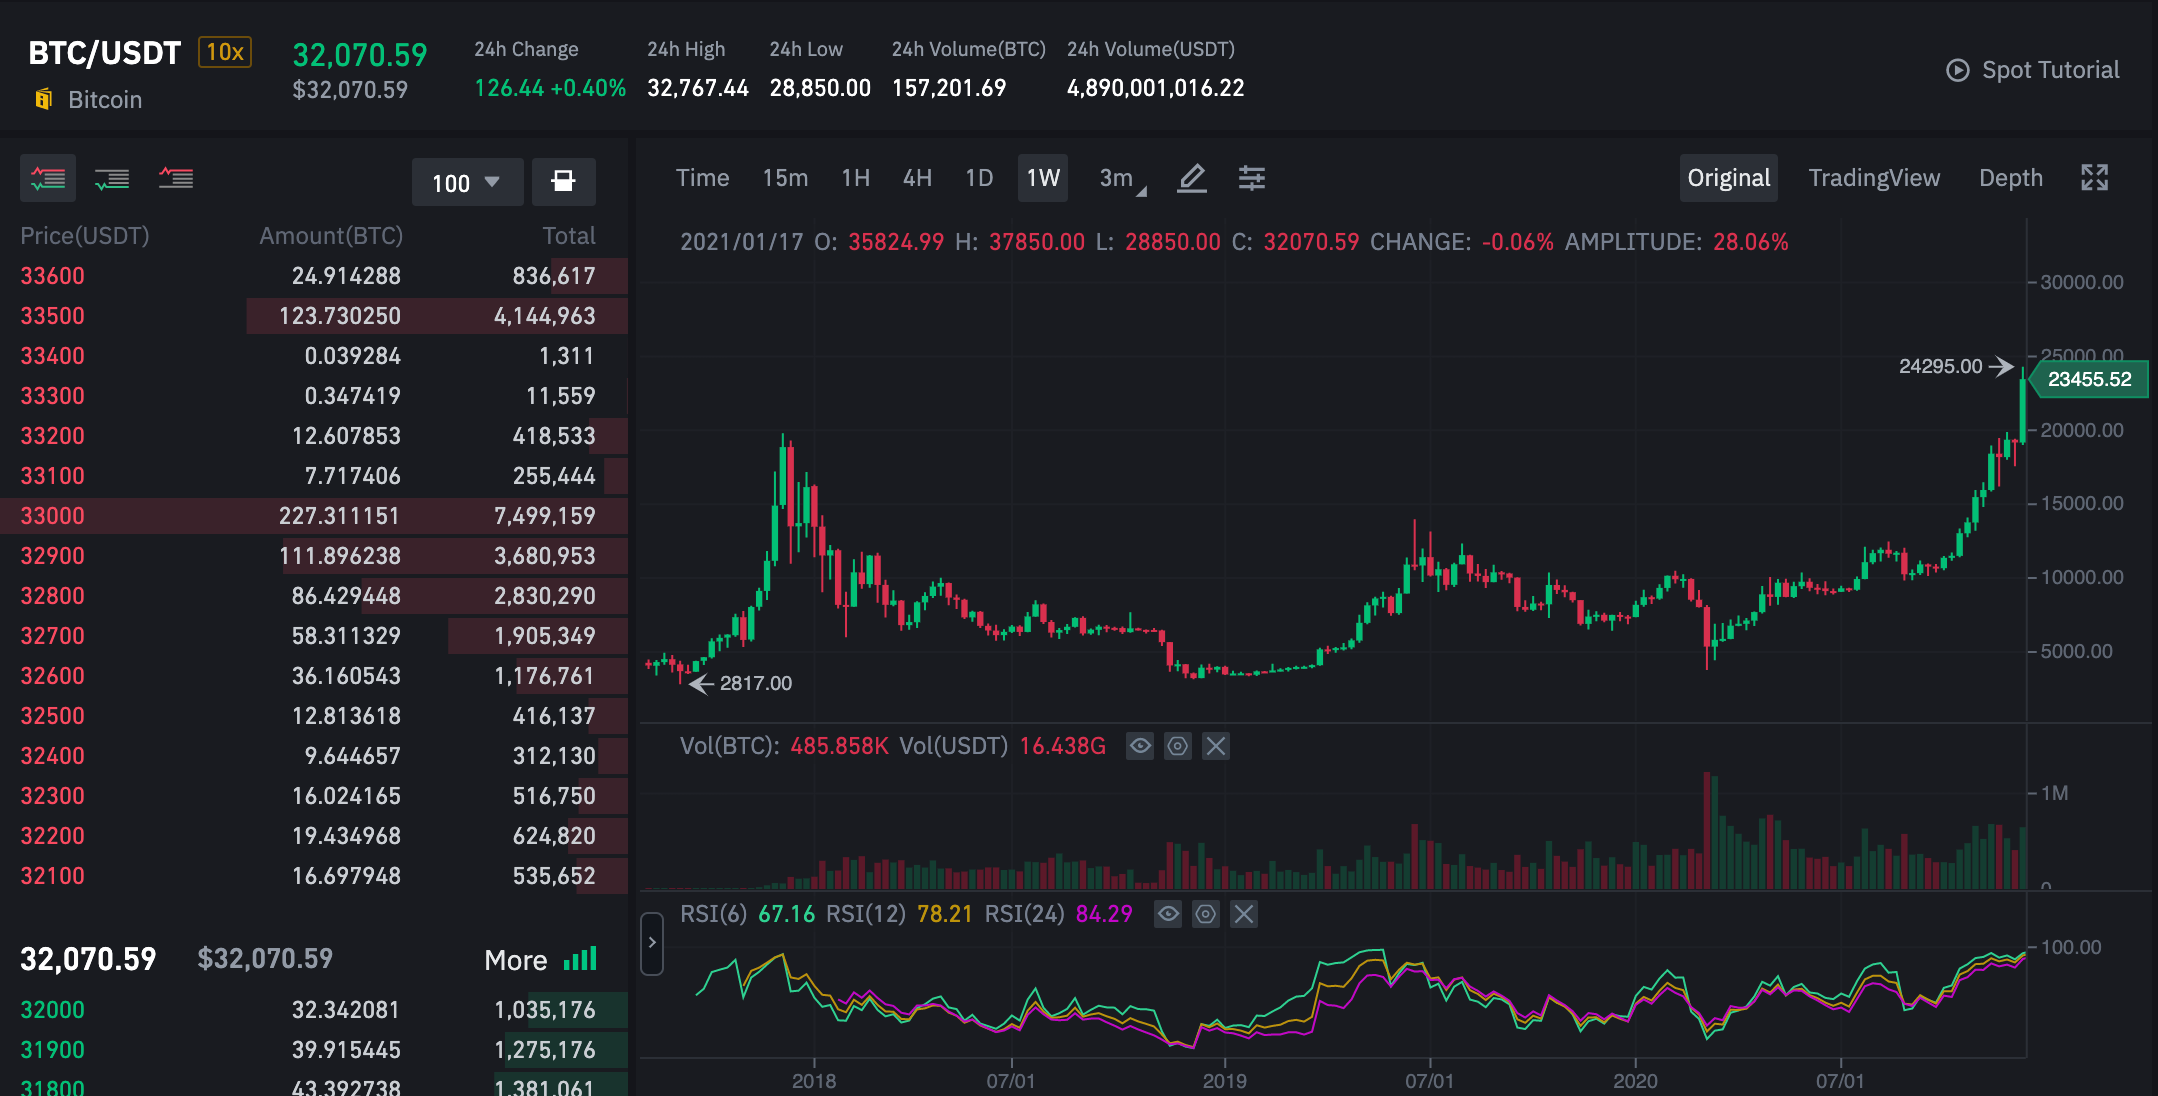Image resolution: width=2158 pixels, height=1096 pixels.
Task: Click the order book print icon button
Action: [x=563, y=181]
